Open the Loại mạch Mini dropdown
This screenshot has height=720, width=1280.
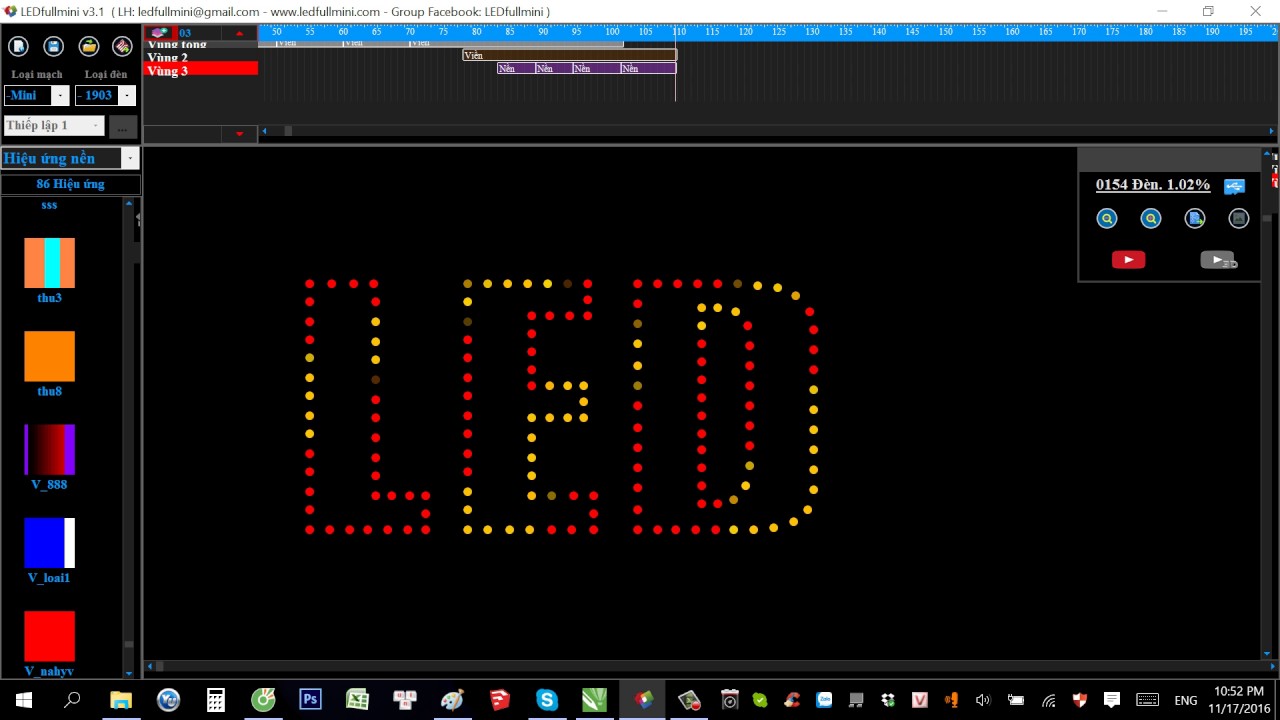[60, 95]
